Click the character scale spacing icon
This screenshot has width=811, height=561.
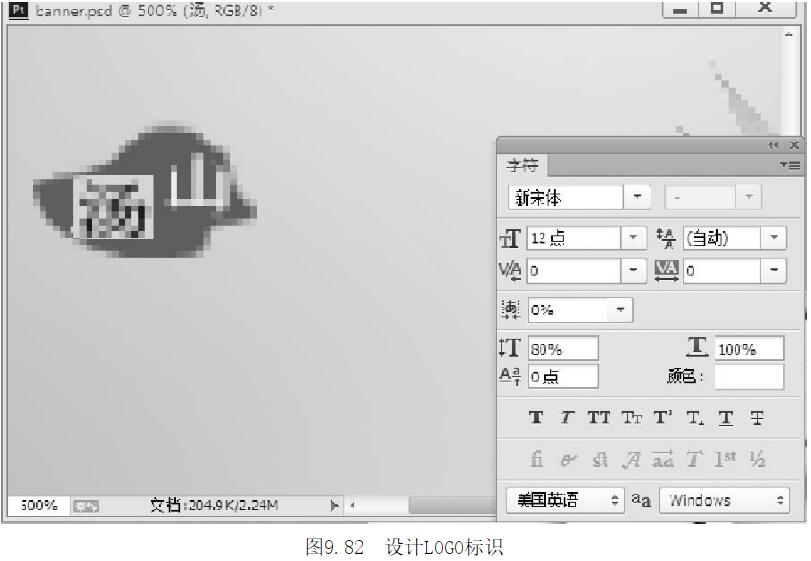(x=510, y=309)
